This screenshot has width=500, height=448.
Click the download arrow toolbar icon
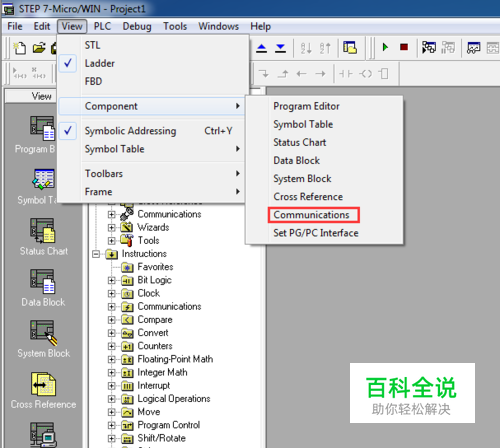280,48
